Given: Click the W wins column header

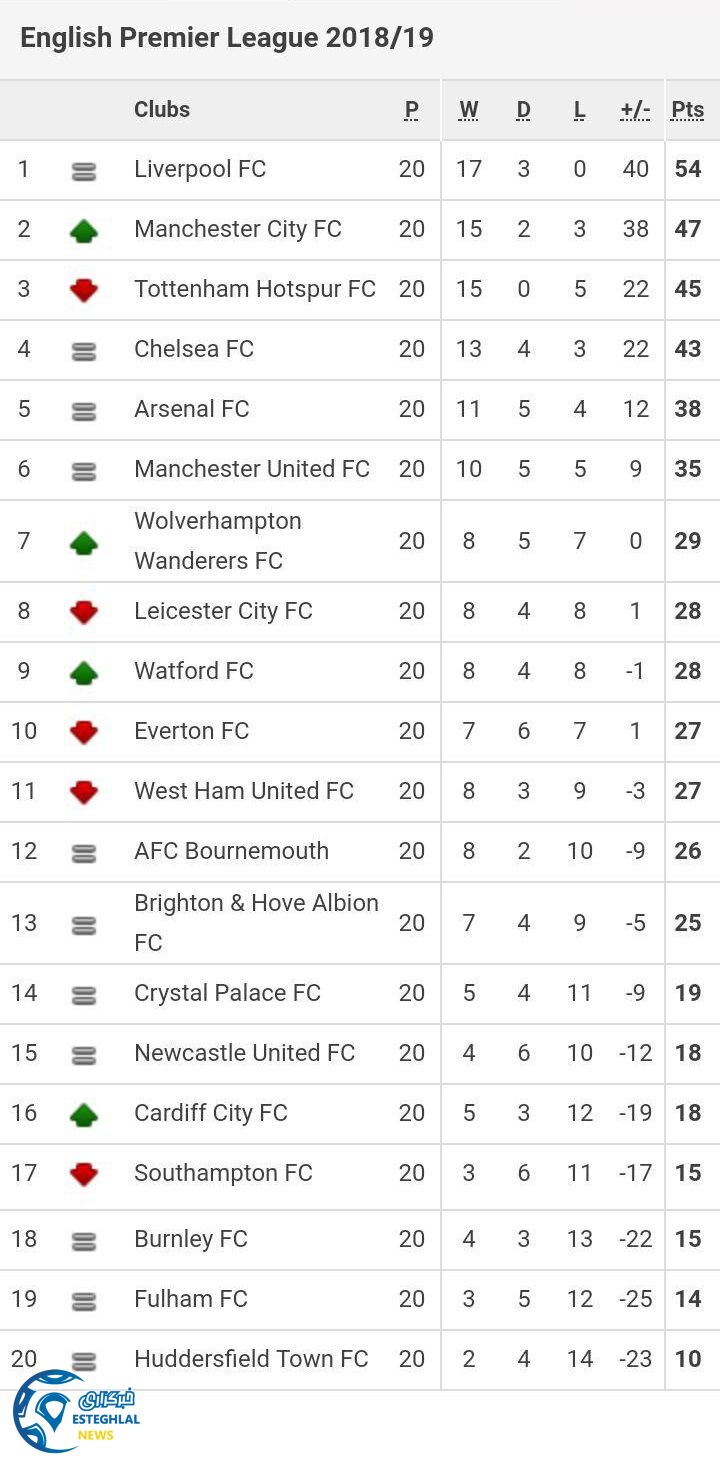Looking at the screenshot, I should pos(469,110).
